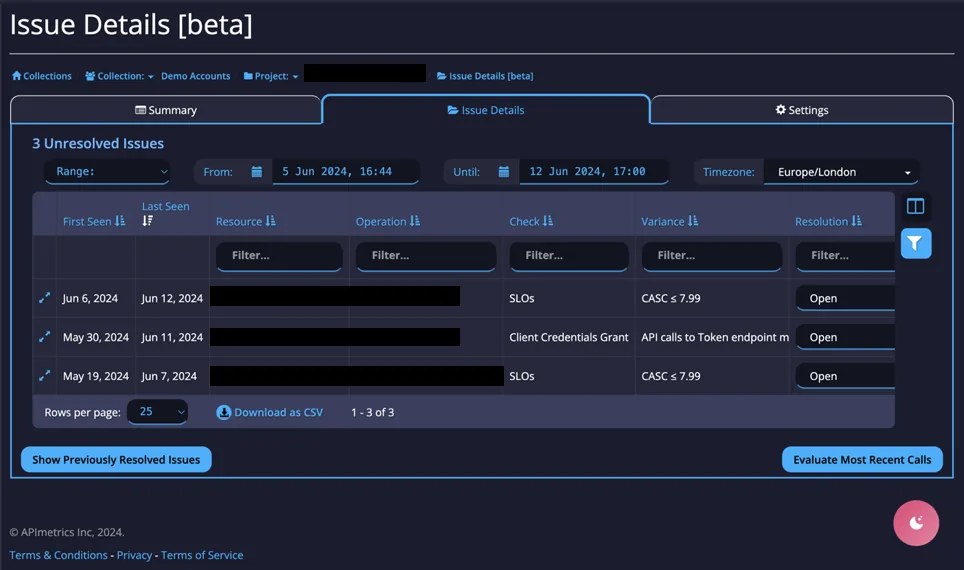
Task: Click the 3 Unresolved Issues heading
Action: pyautogui.click(x=98, y=143)
